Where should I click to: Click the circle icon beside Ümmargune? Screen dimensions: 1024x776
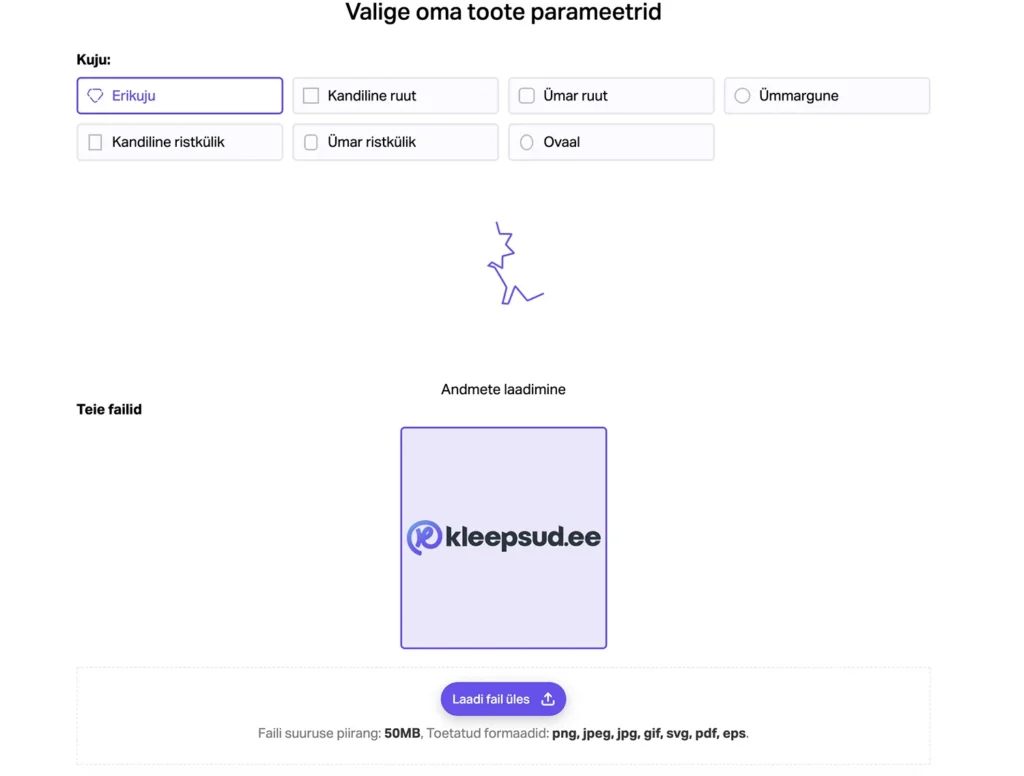click(742, 95)
